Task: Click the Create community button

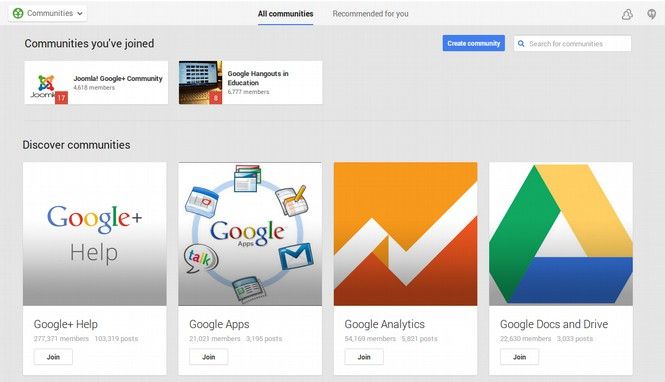Action: 474,43
